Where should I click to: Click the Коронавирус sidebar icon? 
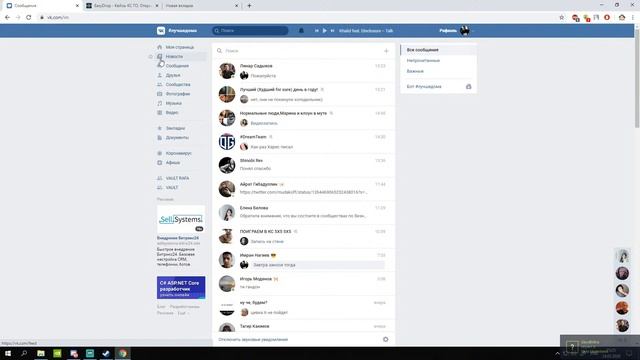[x=160, y=153]
